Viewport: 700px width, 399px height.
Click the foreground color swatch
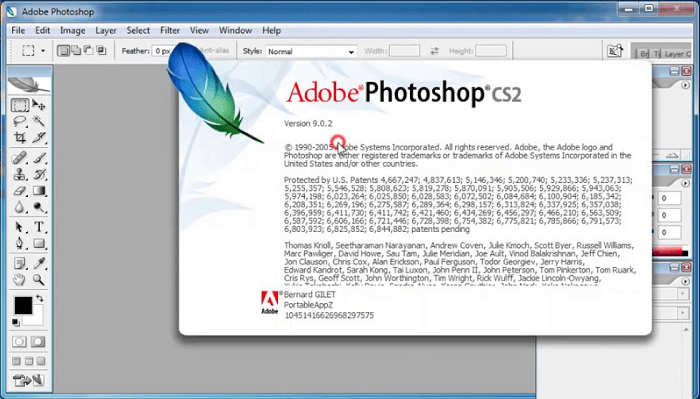tap(22, 305)
